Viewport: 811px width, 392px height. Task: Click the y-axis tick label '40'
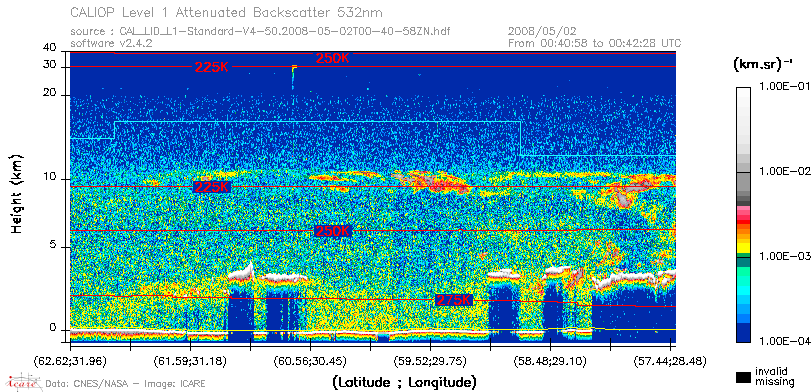(50, 48)
